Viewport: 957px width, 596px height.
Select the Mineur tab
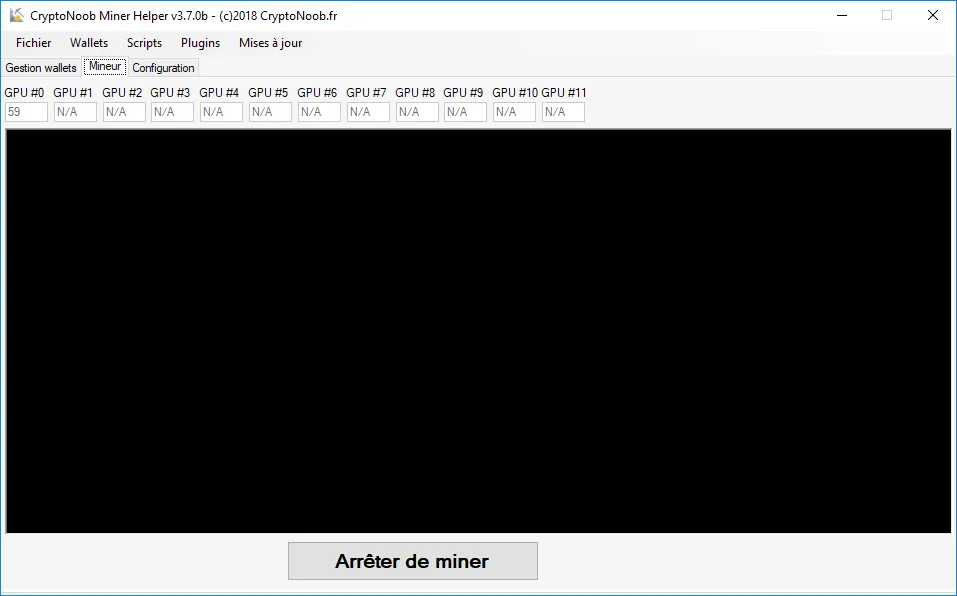coord(105,66)
